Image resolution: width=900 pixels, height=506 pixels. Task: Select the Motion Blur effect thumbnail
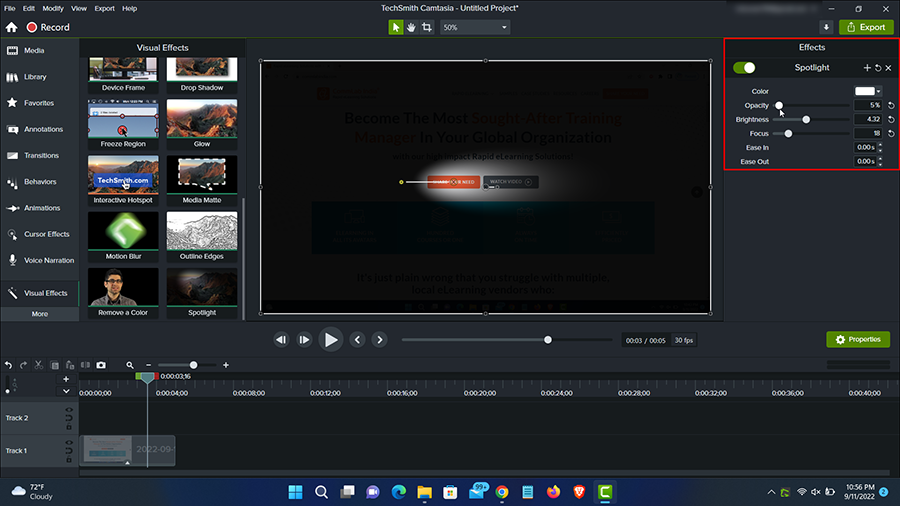tap(123, 236)
